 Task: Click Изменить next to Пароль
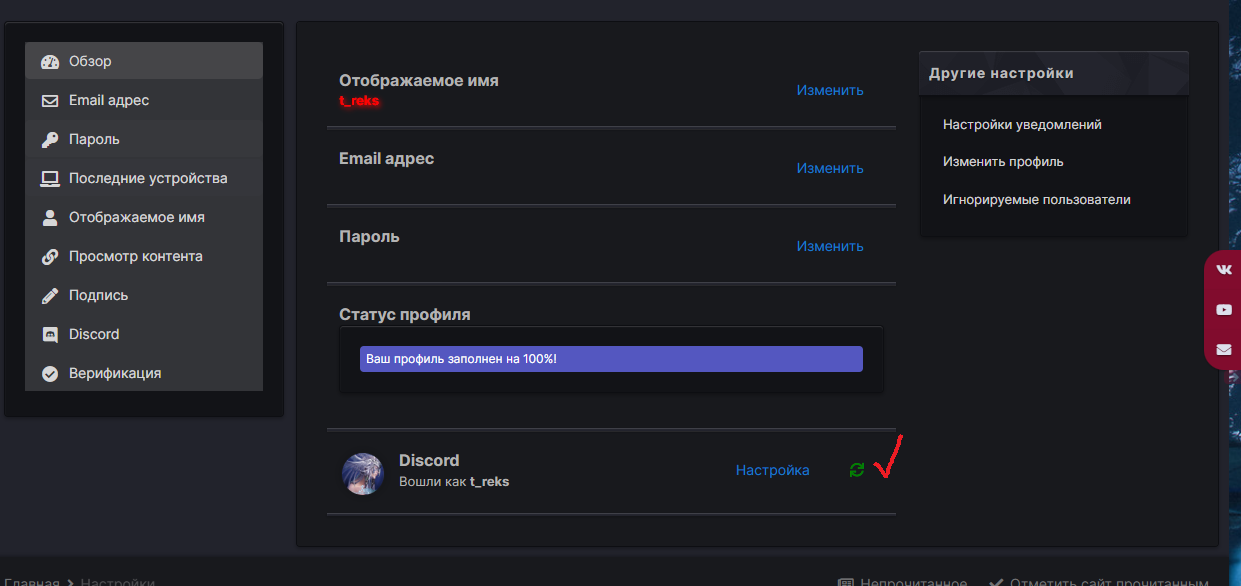(830, 246)
